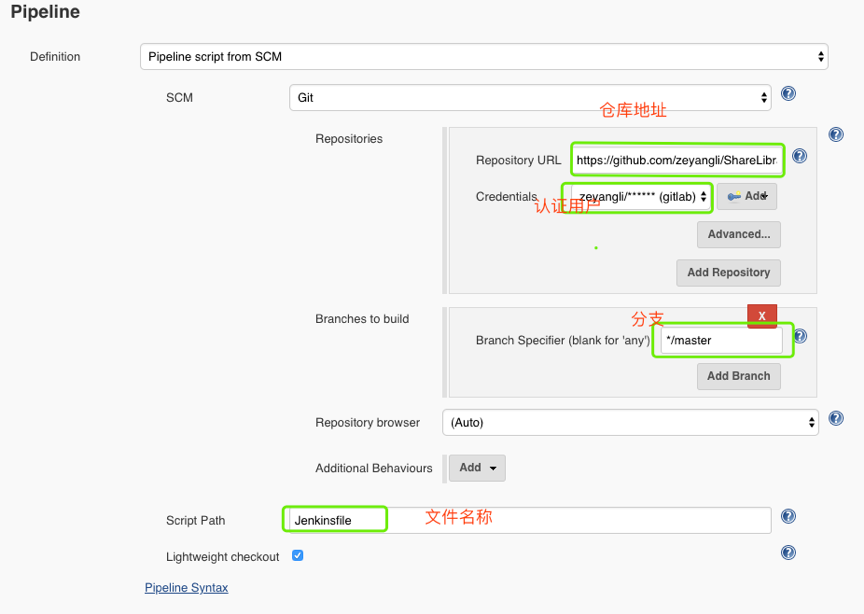Show help for Lightweight checkout option
Viewport: 864px width, 614px height.
tap(788, 552)
